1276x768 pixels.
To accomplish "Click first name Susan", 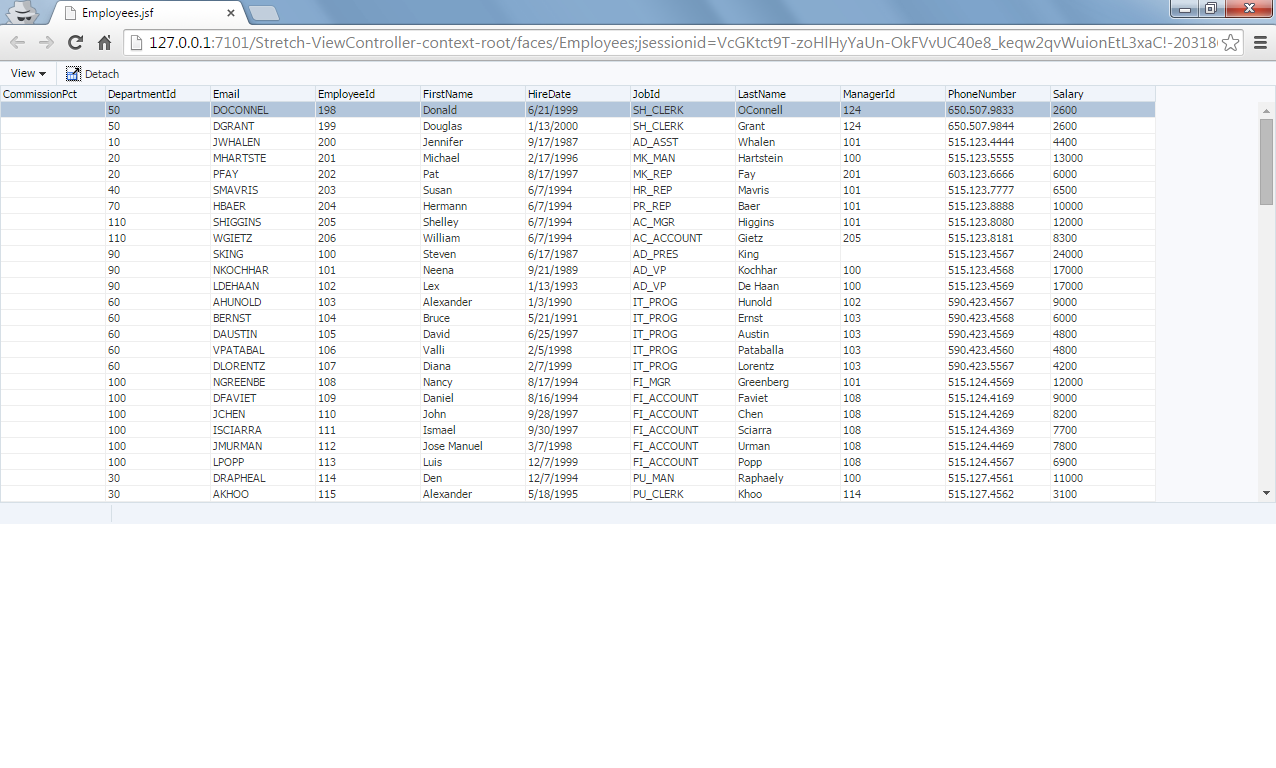I will tap(437, 190).
